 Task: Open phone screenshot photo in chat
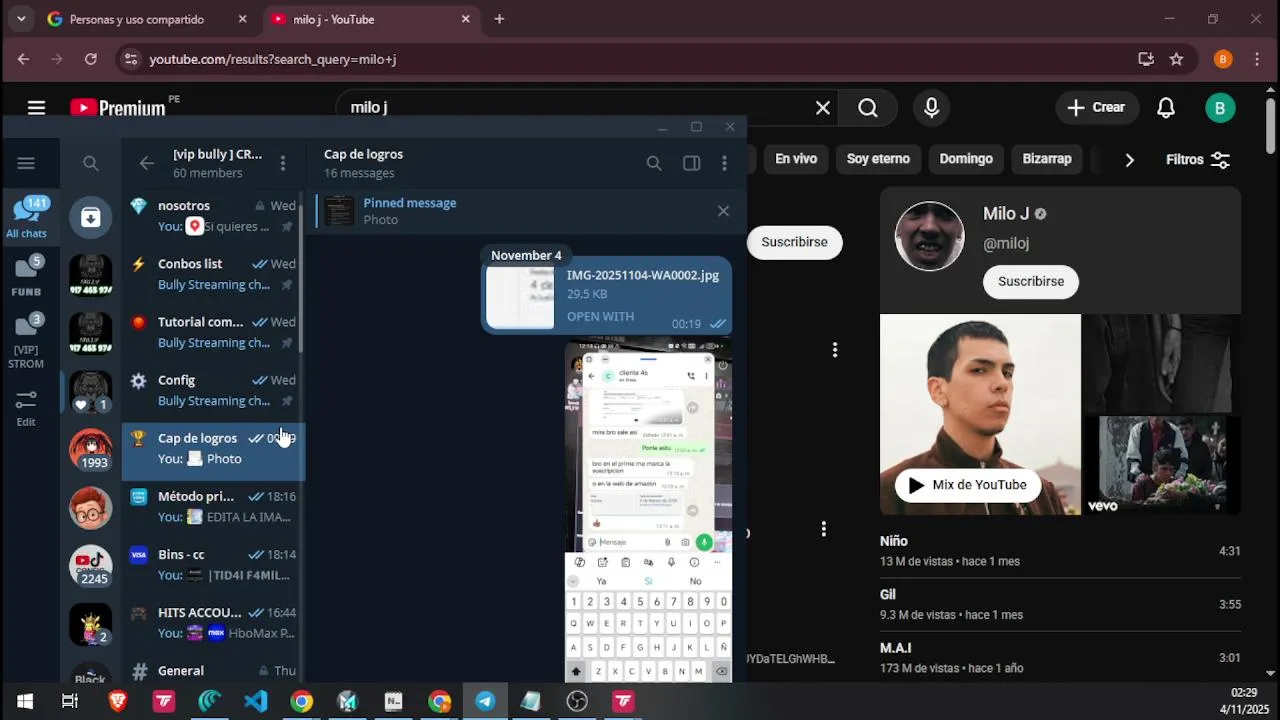pos(648,512)
